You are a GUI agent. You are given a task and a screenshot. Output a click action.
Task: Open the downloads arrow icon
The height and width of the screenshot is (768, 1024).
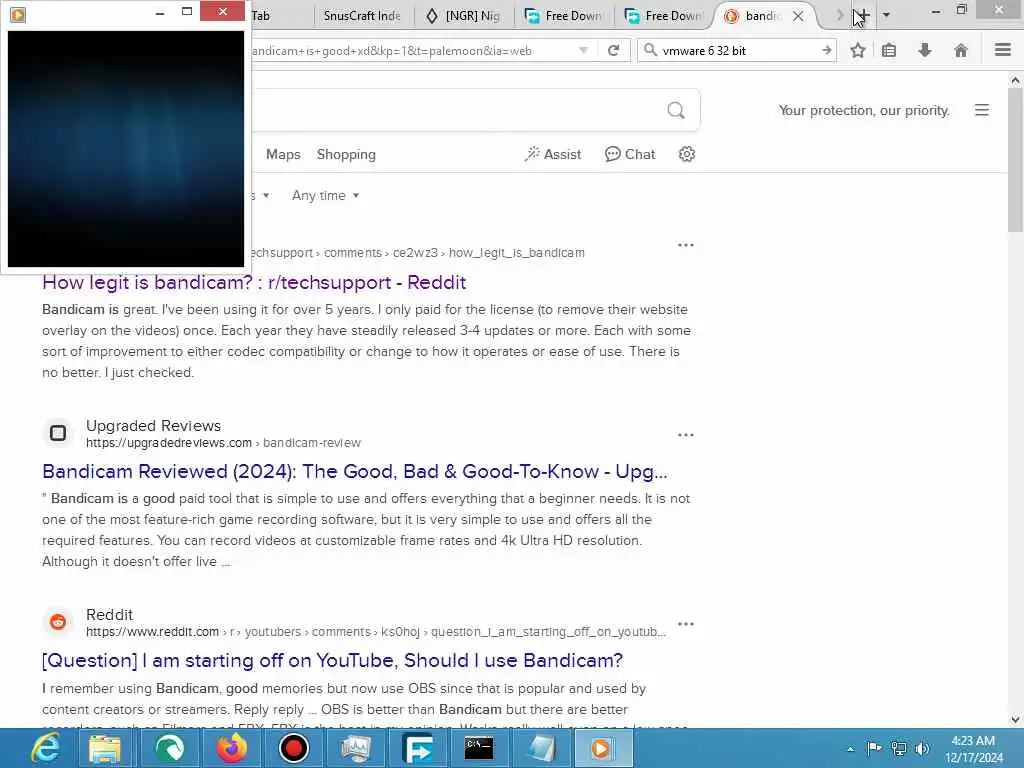(x=925, y=50)
